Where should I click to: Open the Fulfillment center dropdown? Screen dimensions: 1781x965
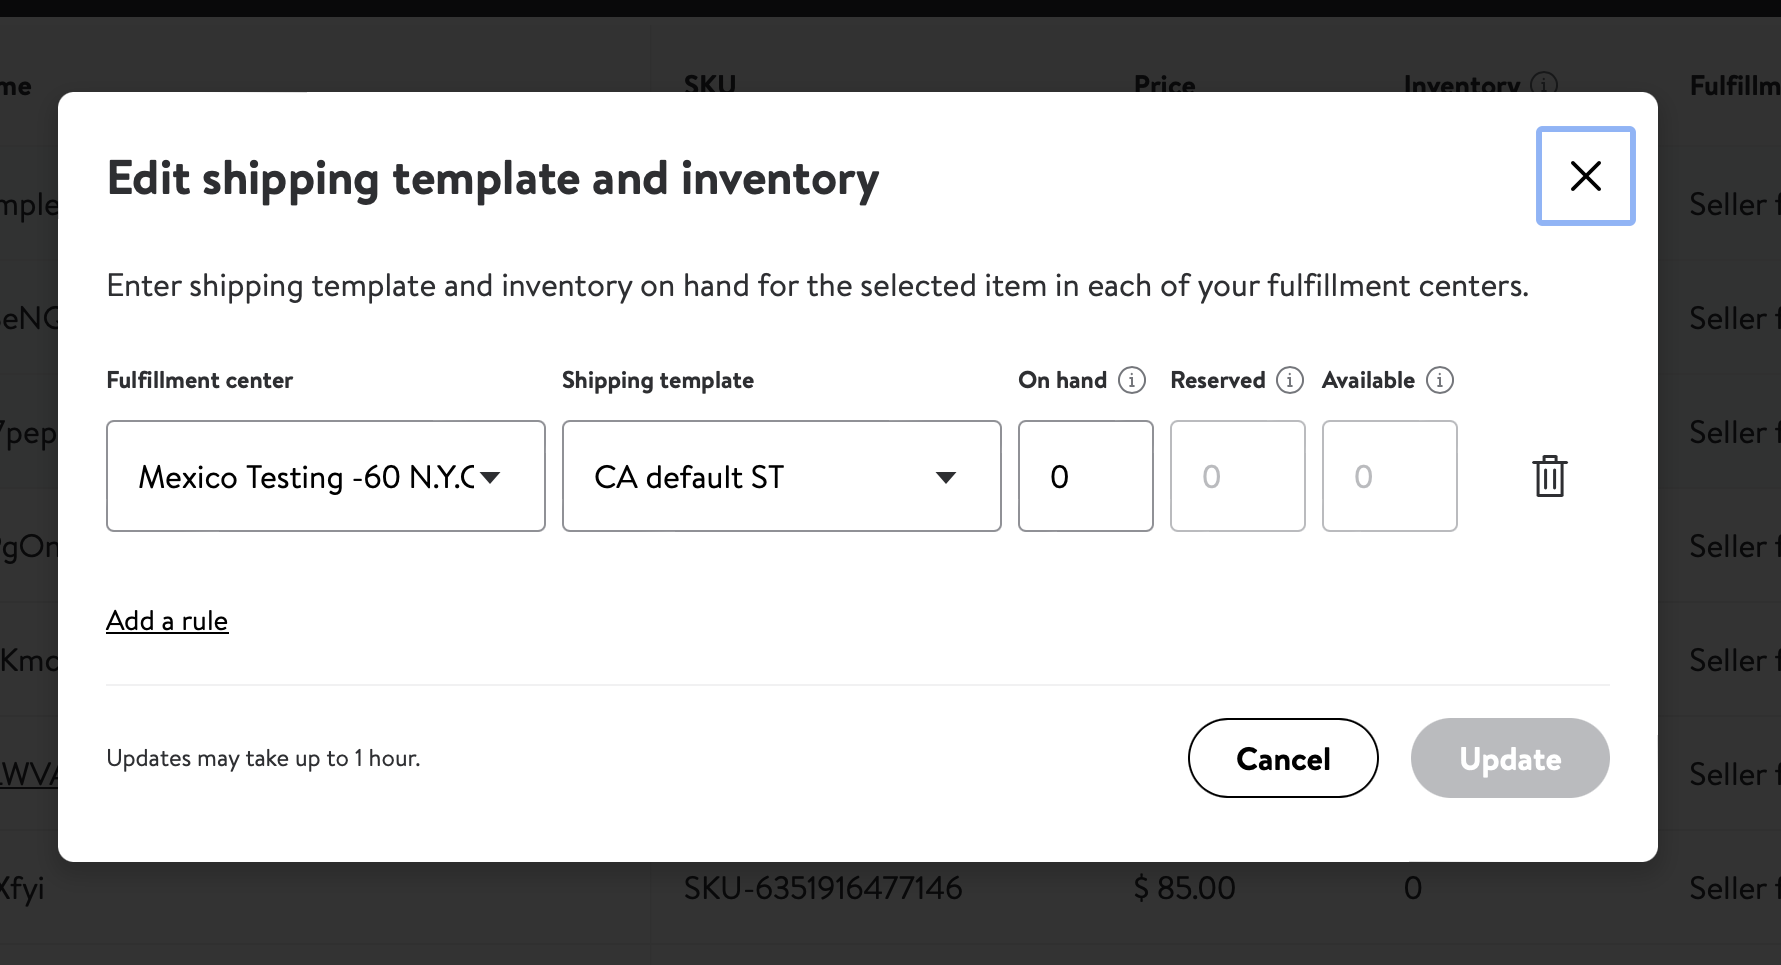click(x=326, y=476)
